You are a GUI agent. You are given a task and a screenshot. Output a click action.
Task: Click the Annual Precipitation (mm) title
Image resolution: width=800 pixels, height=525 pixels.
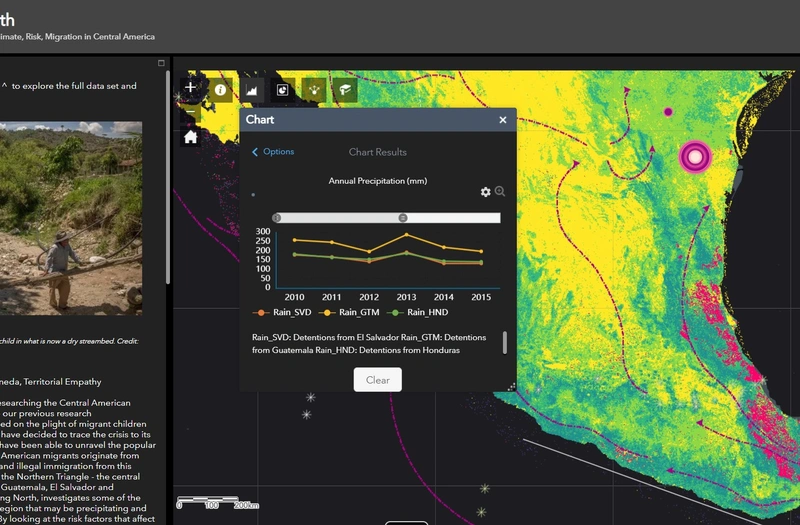coord(378,181)
